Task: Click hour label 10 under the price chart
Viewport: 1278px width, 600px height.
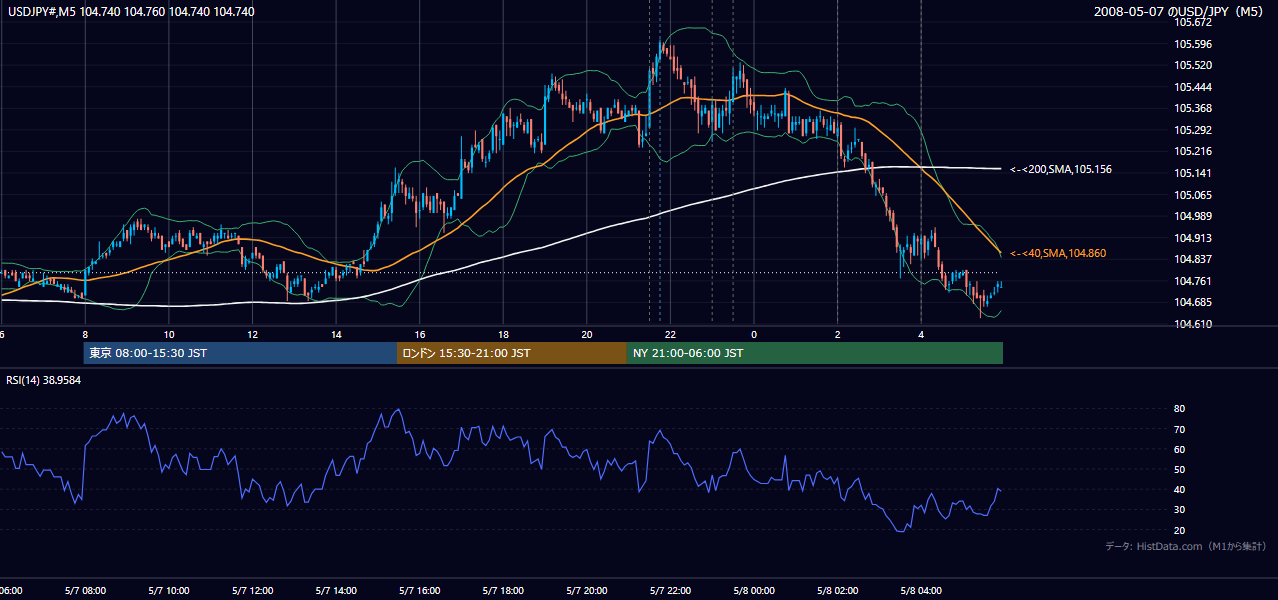Action: click(x=169, y=334)
